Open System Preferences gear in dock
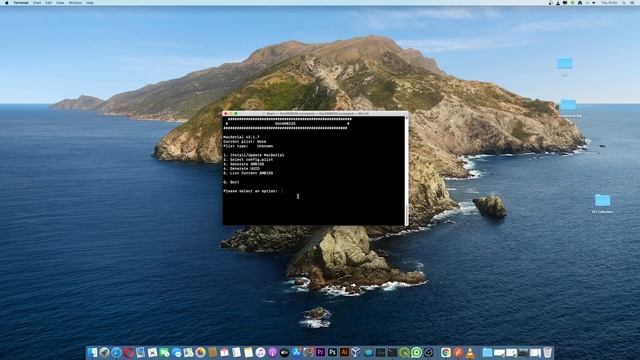This screenshot has width=640, height=360. pyautogui.click(x=308, y=352)
